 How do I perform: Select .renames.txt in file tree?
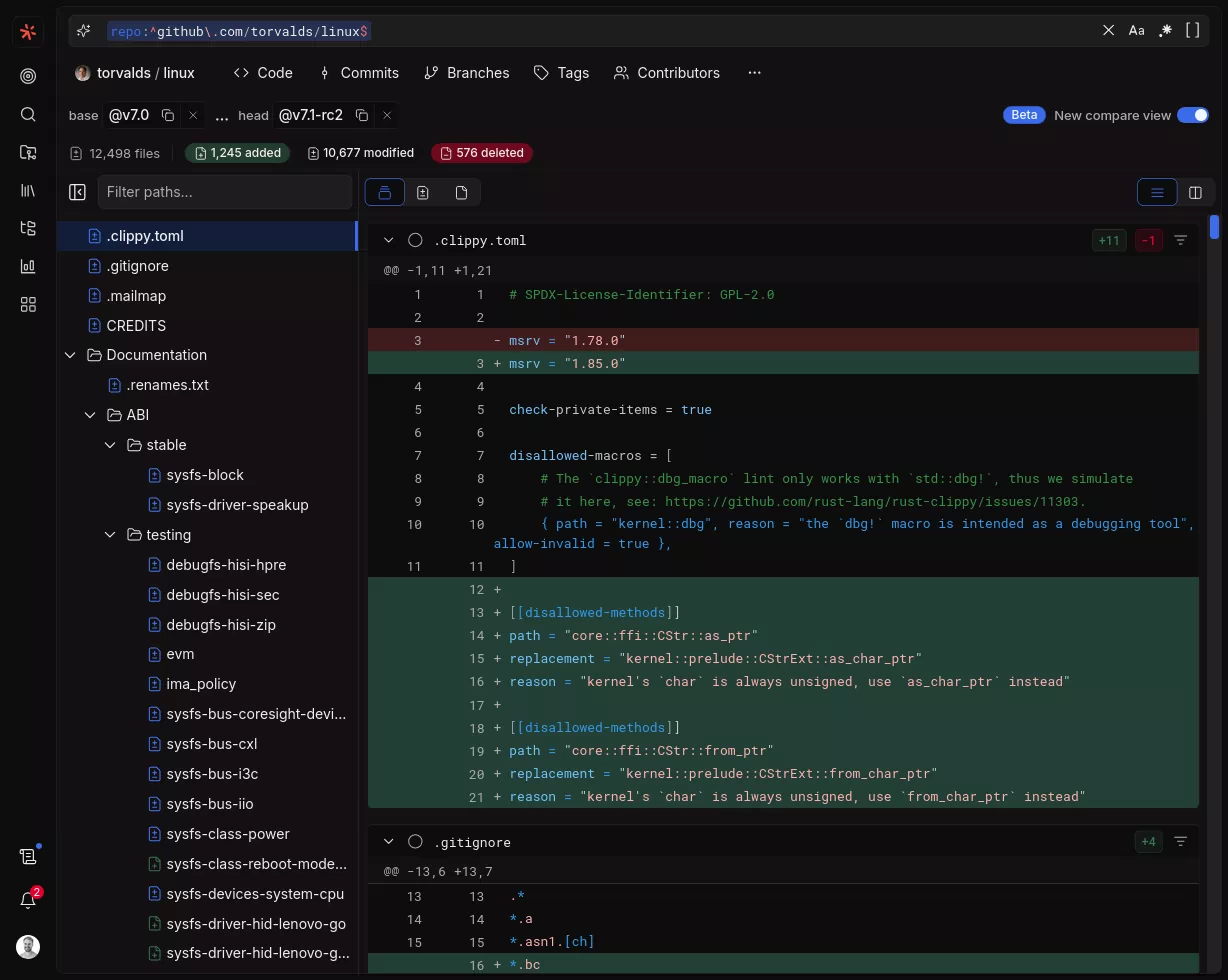[207, 385]
